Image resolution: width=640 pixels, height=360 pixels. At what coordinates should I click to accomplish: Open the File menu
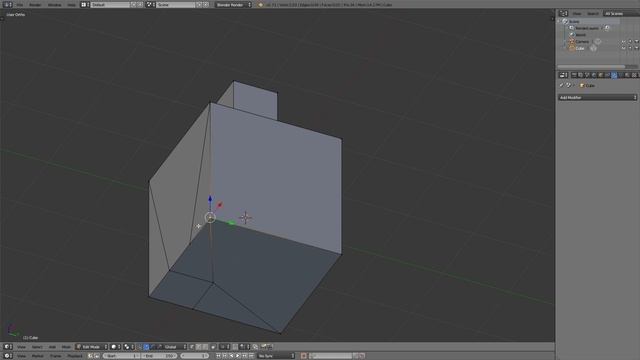(x=20, y=5)
